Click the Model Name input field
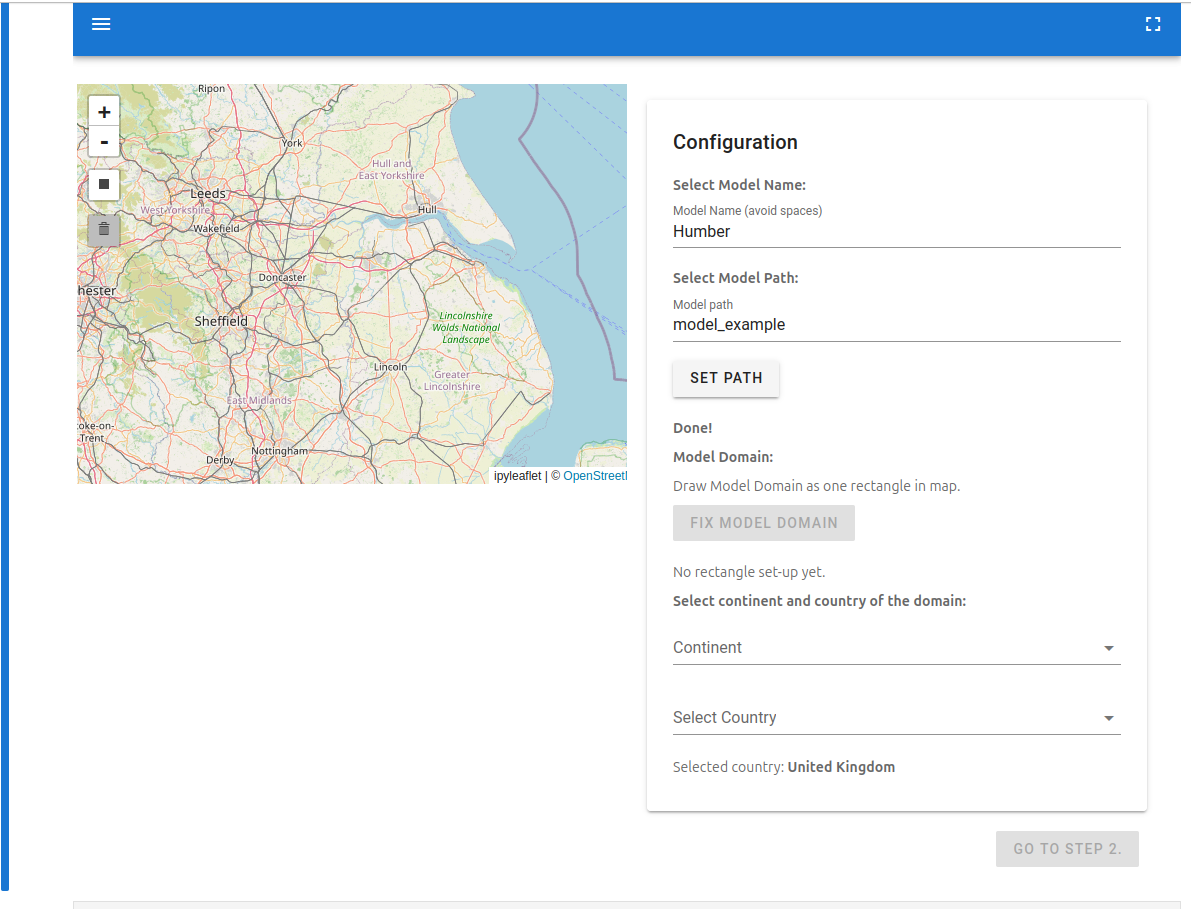This screenshot has width=1191, height=909. pos(896,232)
